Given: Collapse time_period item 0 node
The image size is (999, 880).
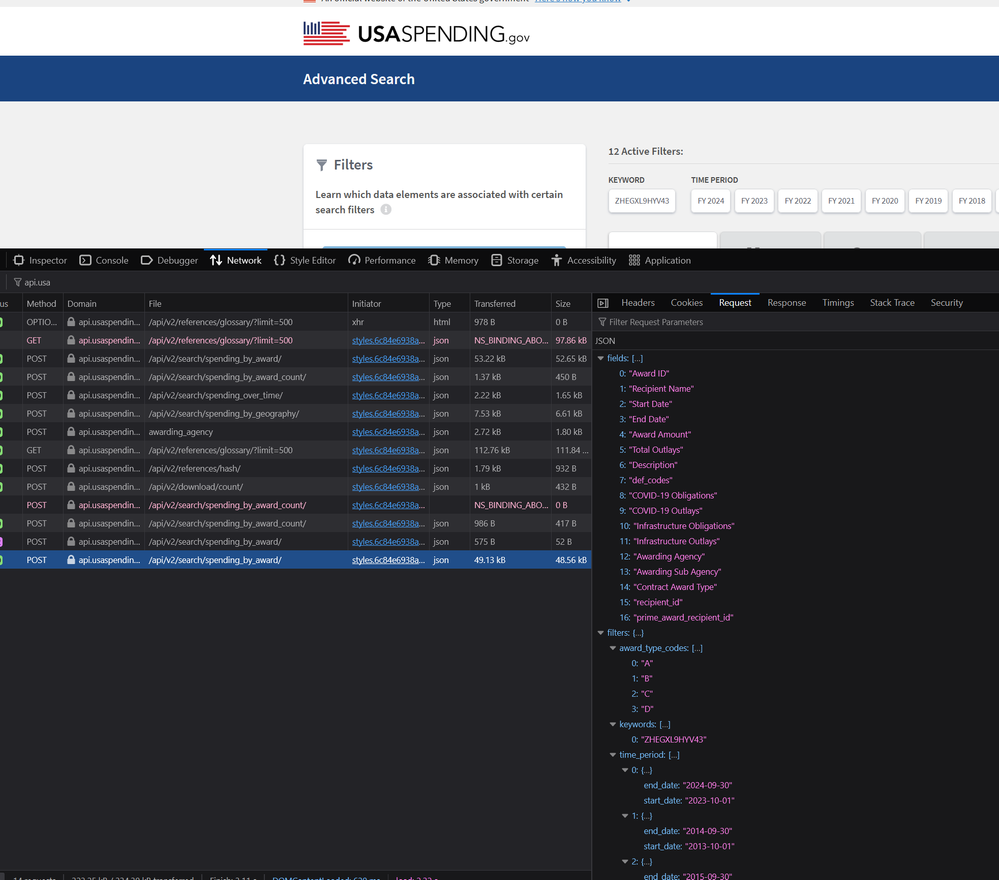Looking at the screenshot, I should (x=625, y=770).
